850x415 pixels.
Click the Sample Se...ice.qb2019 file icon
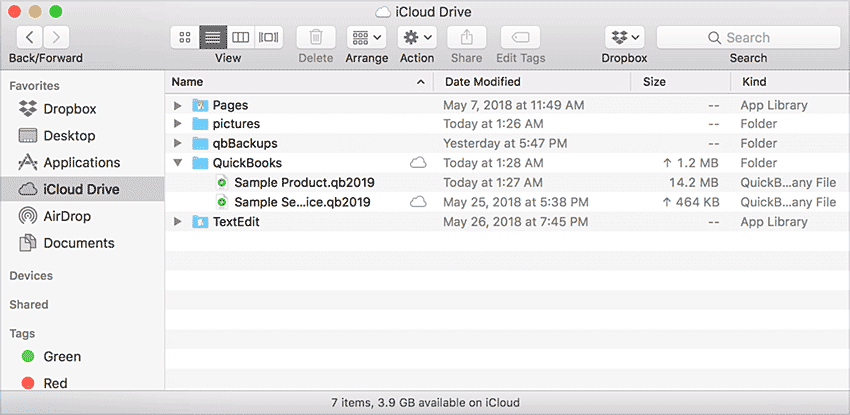[222, 202]
